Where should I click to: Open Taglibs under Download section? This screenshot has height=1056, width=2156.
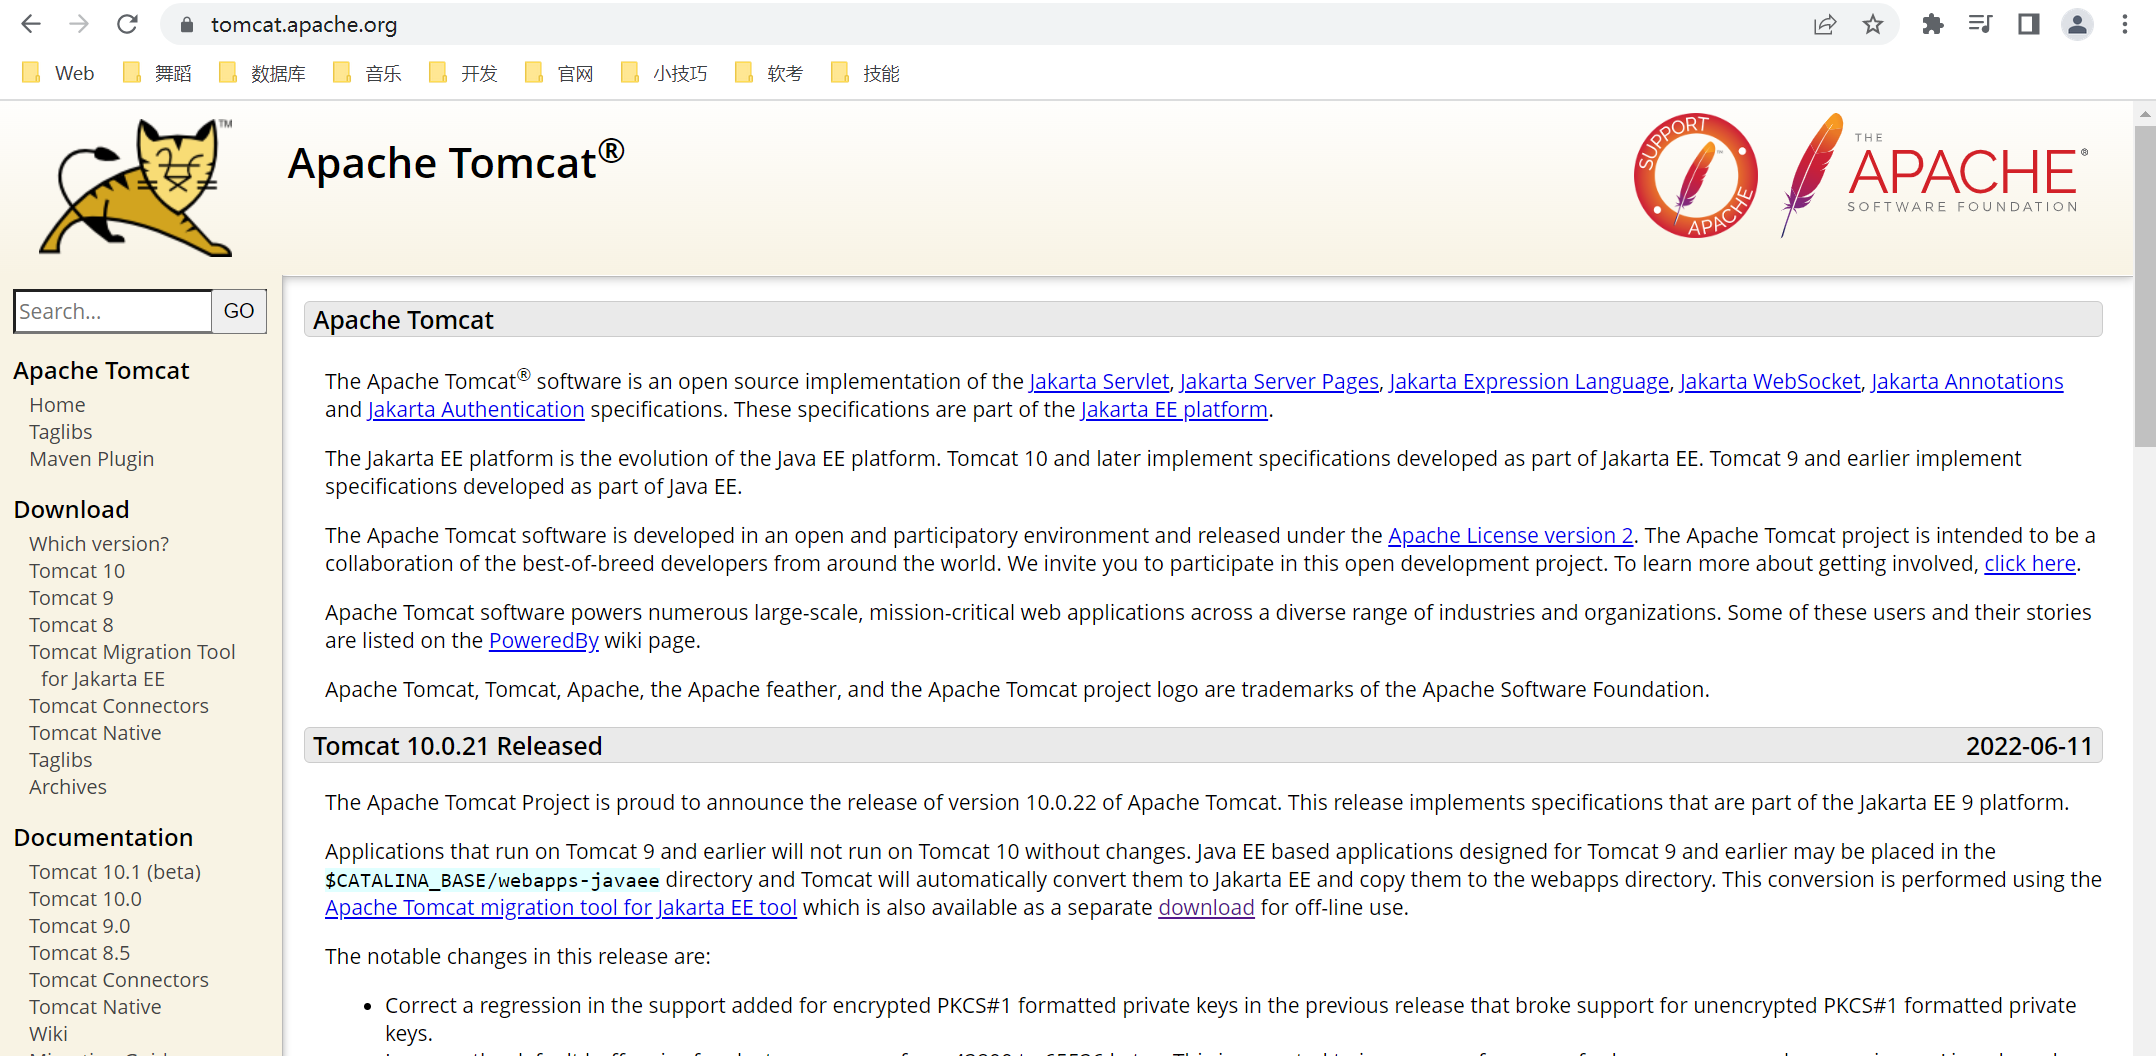tap(60, 760)
